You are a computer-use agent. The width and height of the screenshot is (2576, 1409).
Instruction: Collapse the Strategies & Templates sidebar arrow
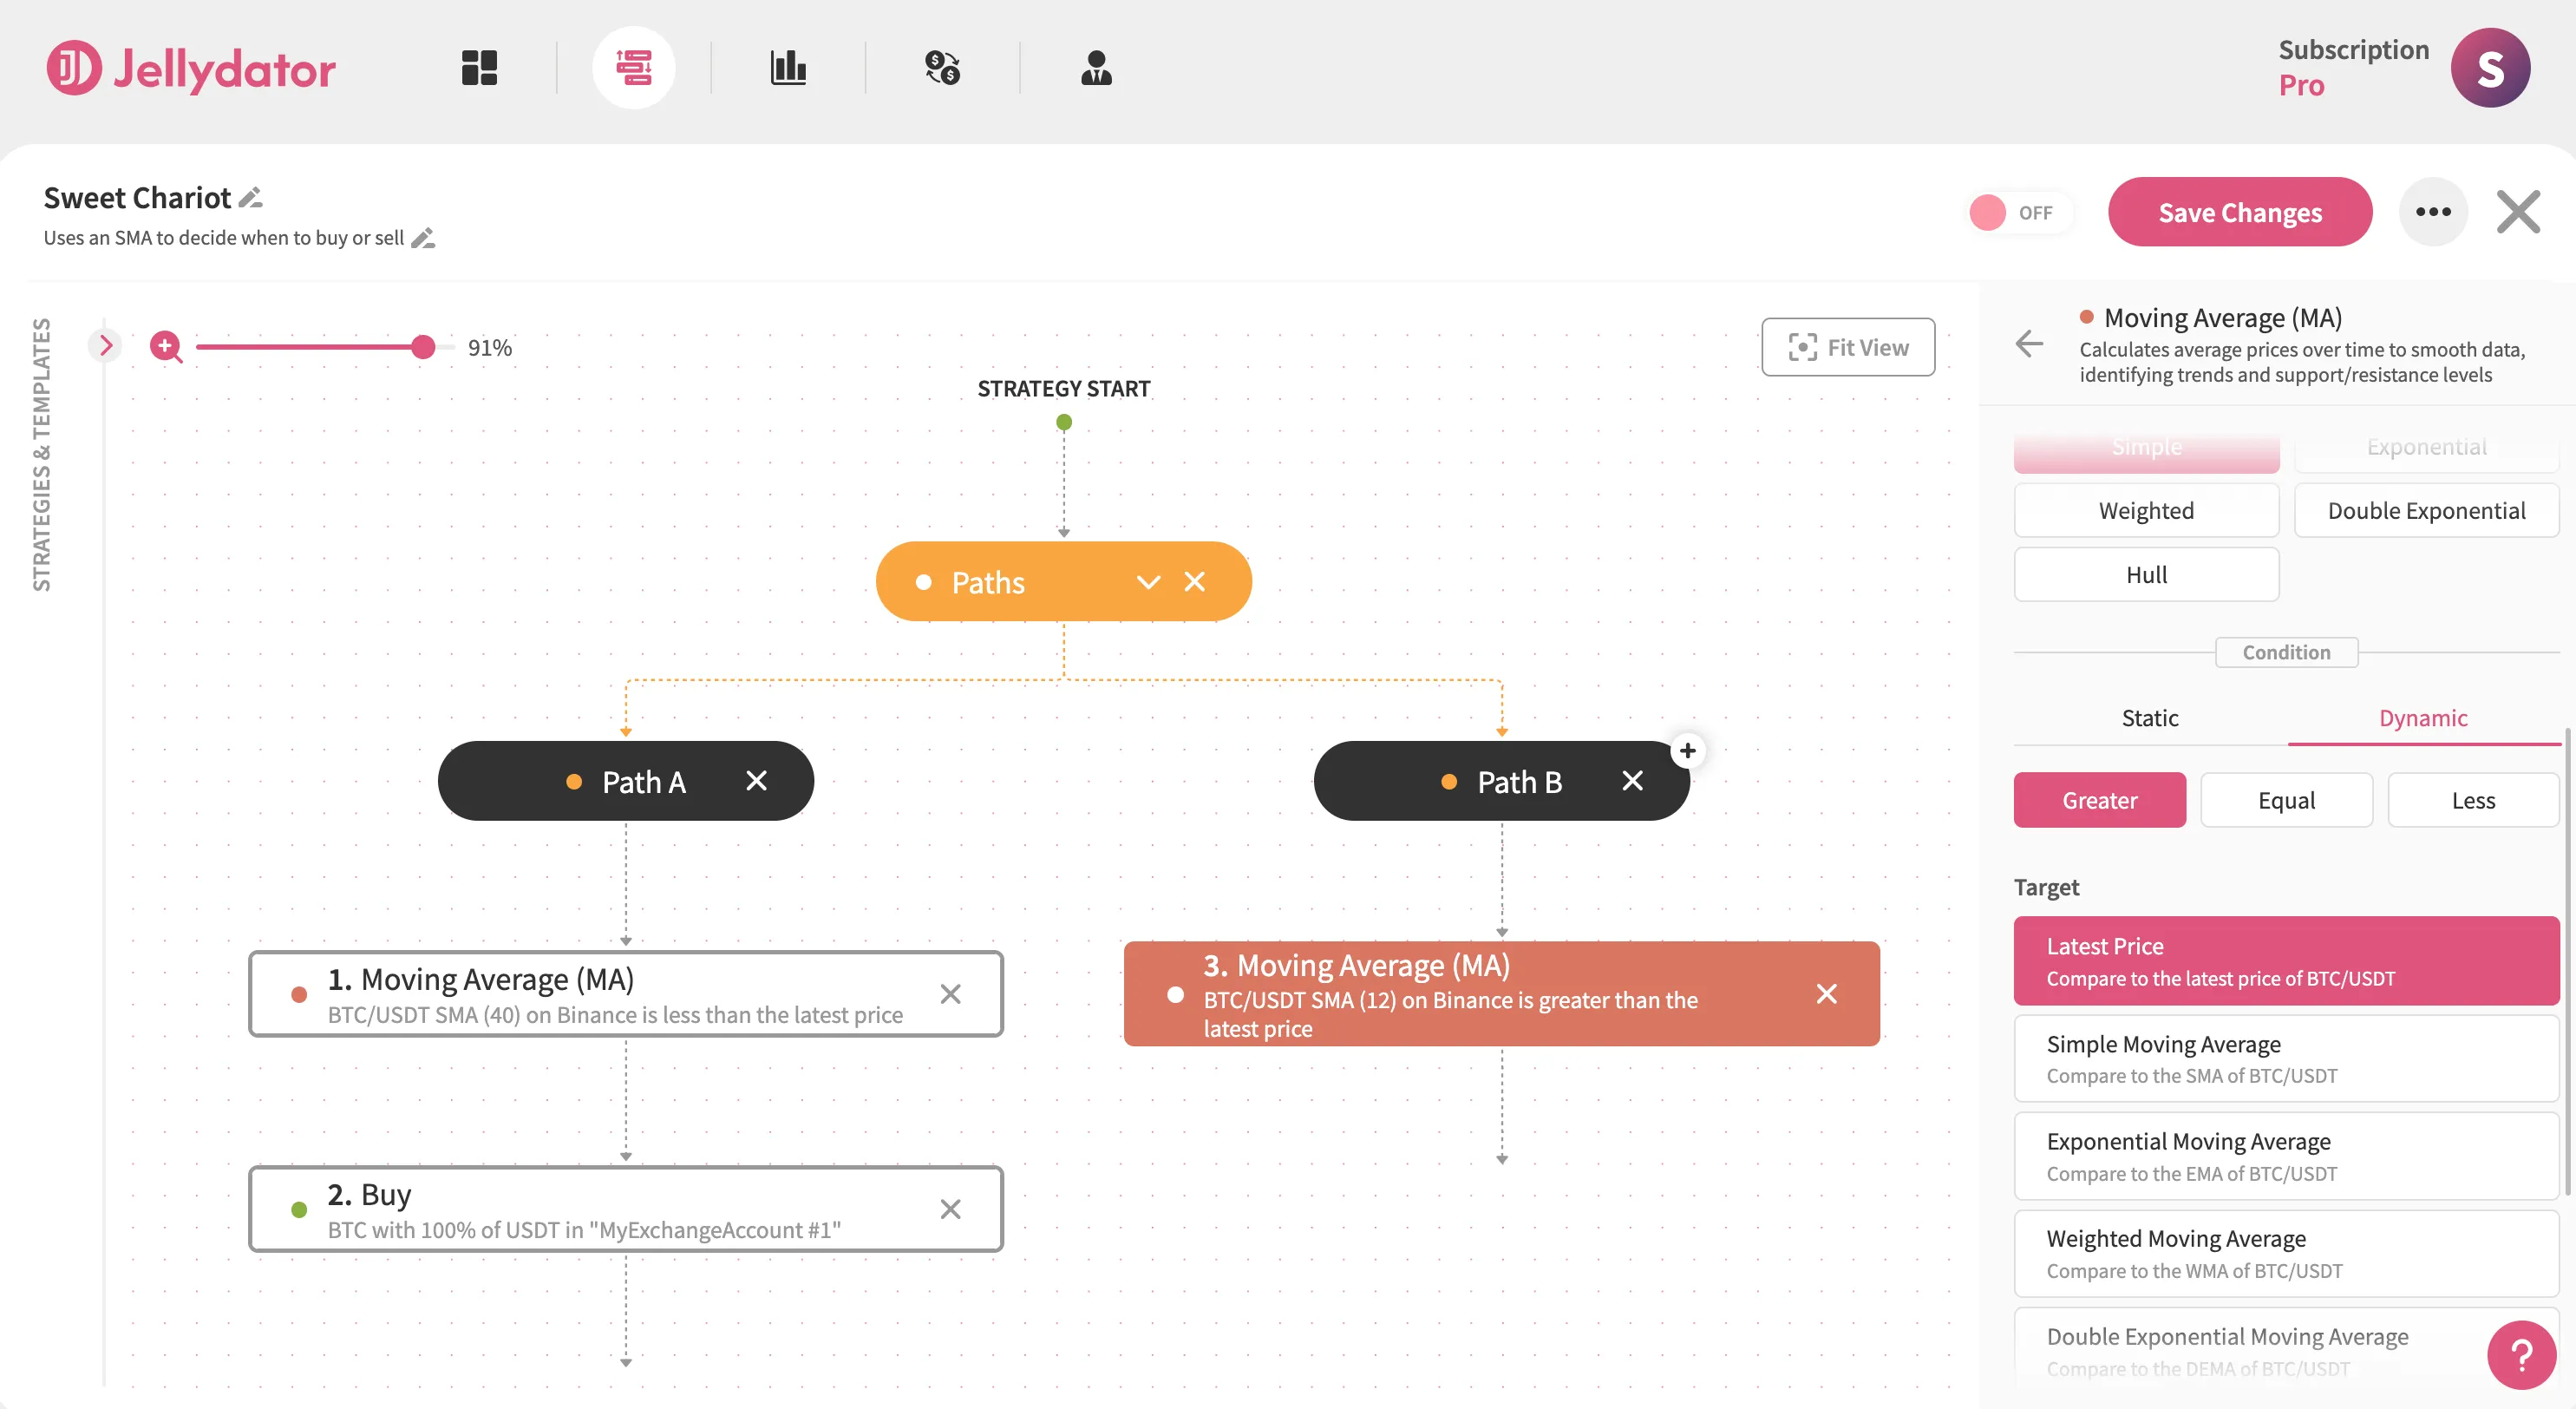106,345
